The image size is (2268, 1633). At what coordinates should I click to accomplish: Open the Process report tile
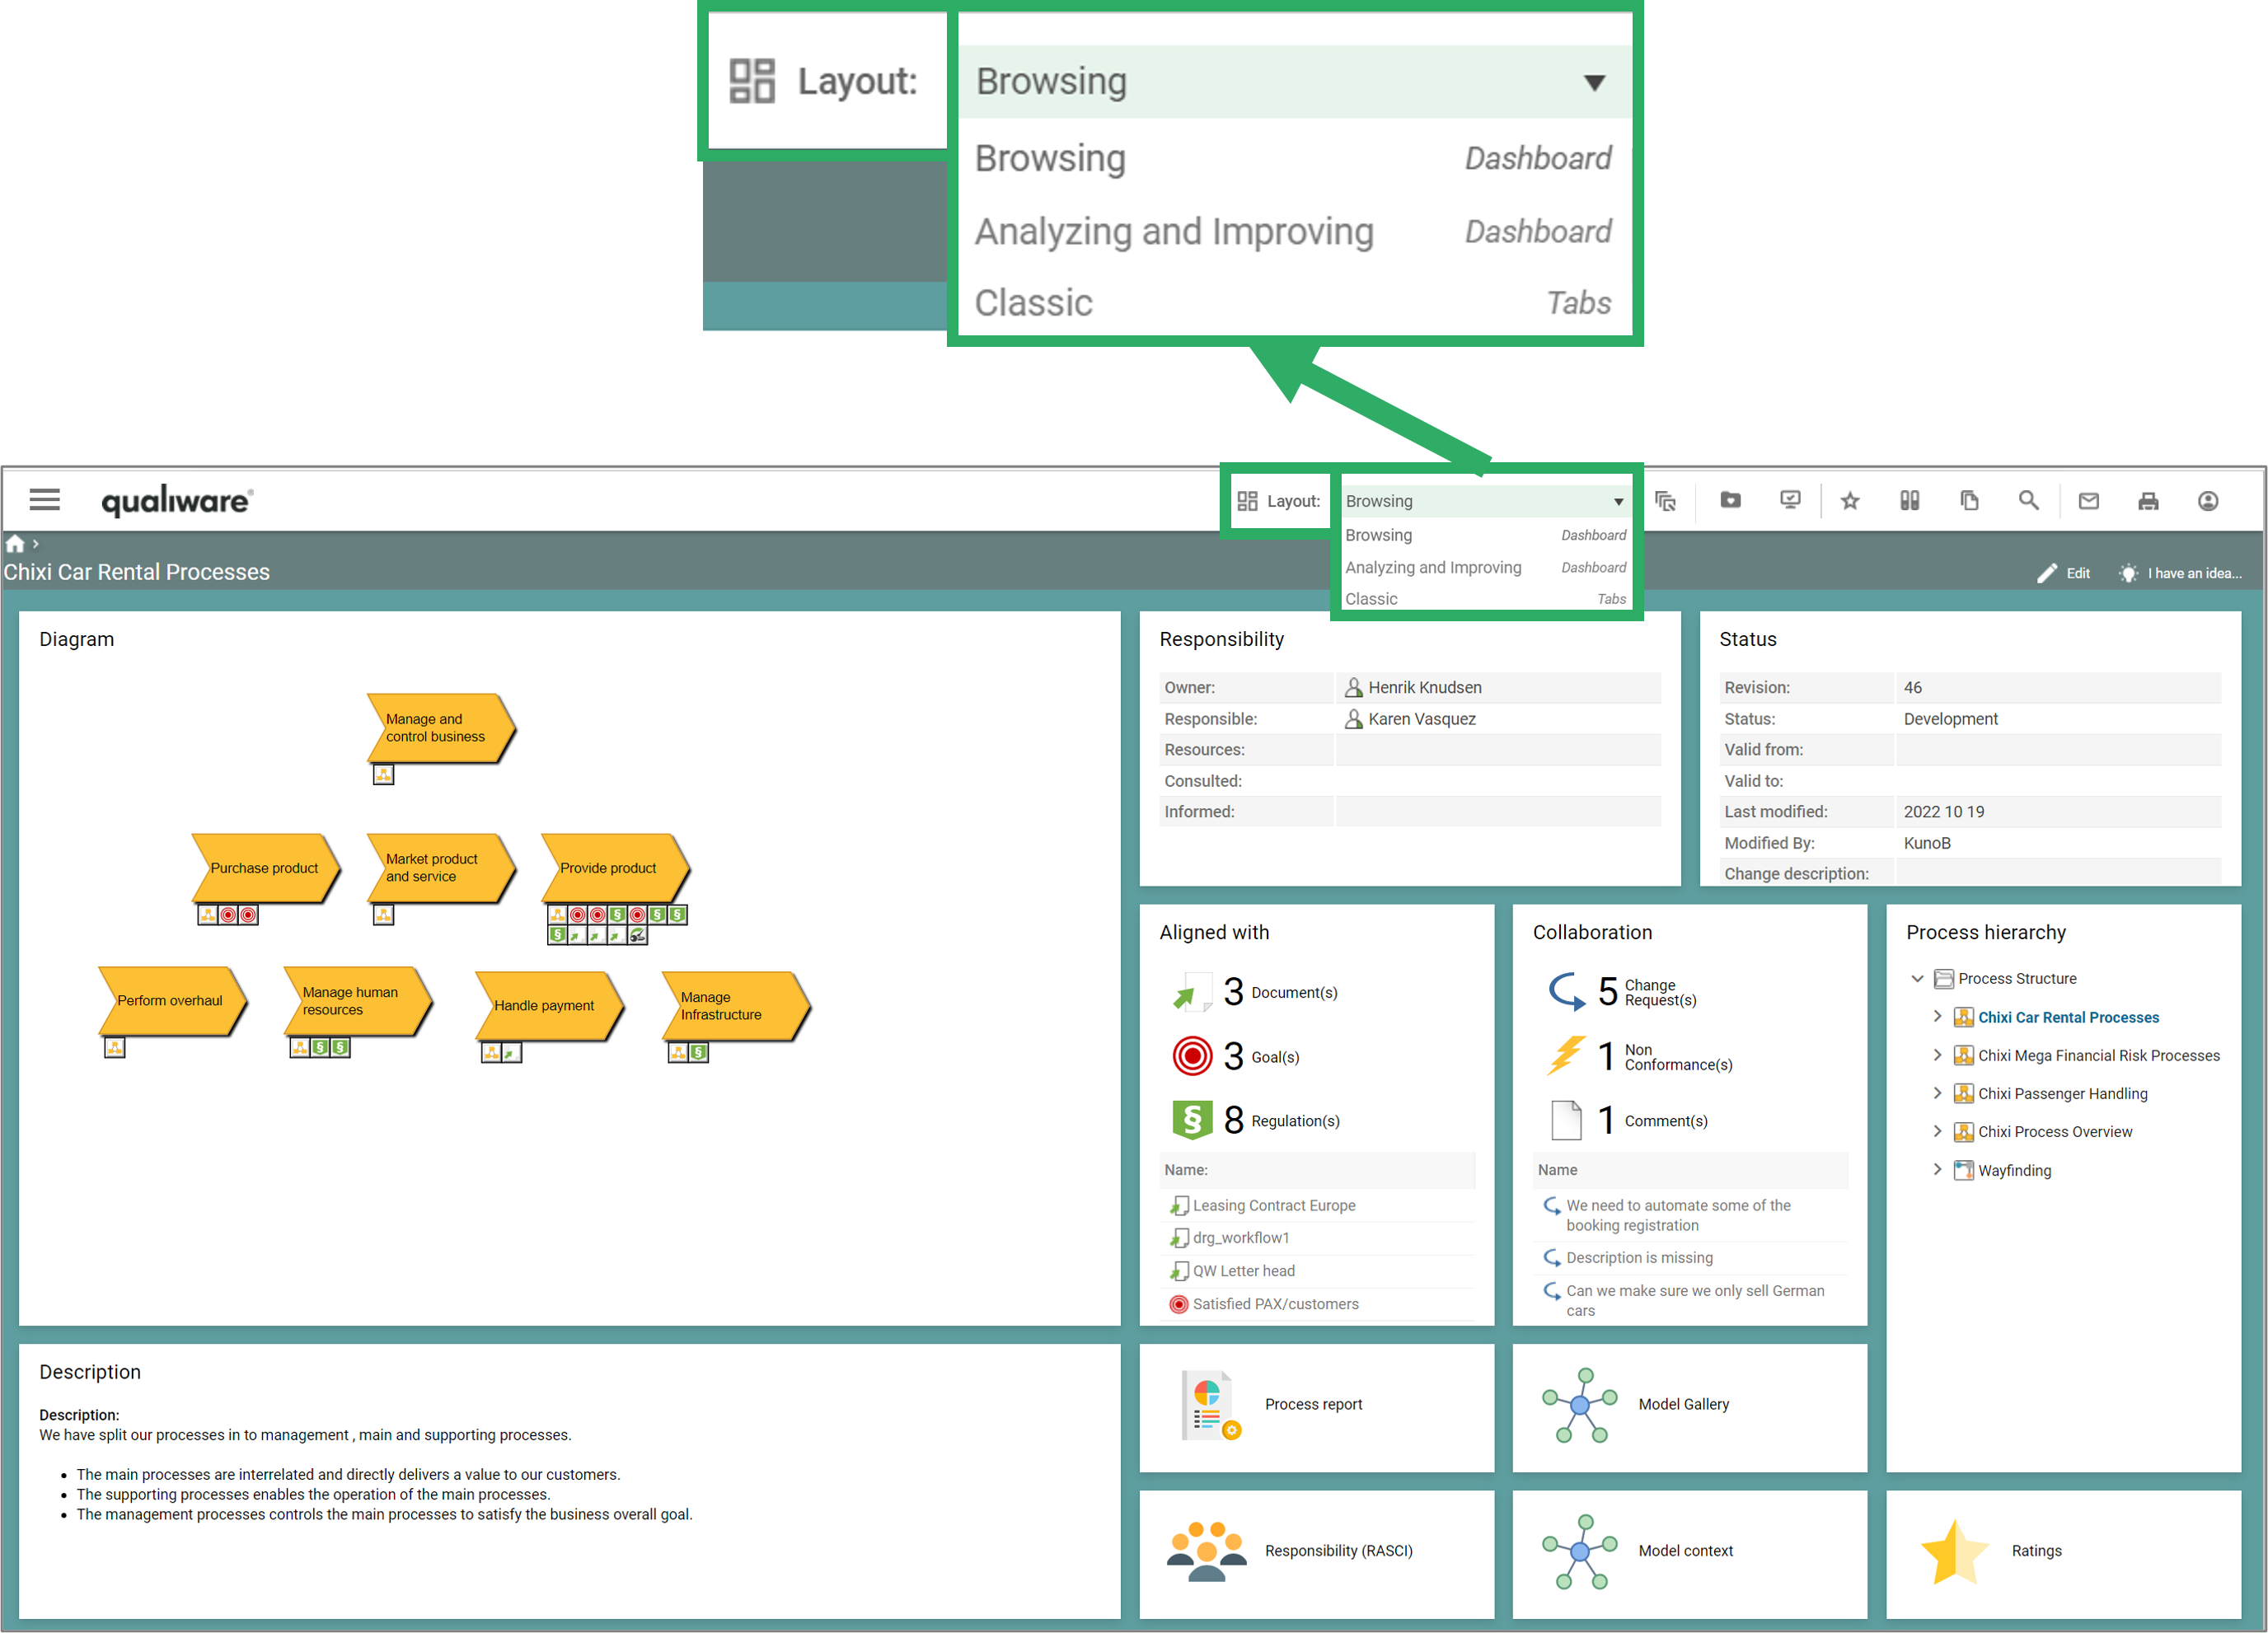click(x=1316, y=1407)
